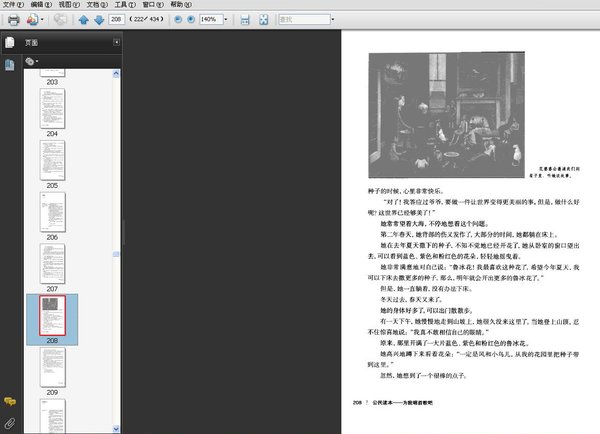Open the attachments paperclip panel
600x434 pixels.
(x=9, y=422)
